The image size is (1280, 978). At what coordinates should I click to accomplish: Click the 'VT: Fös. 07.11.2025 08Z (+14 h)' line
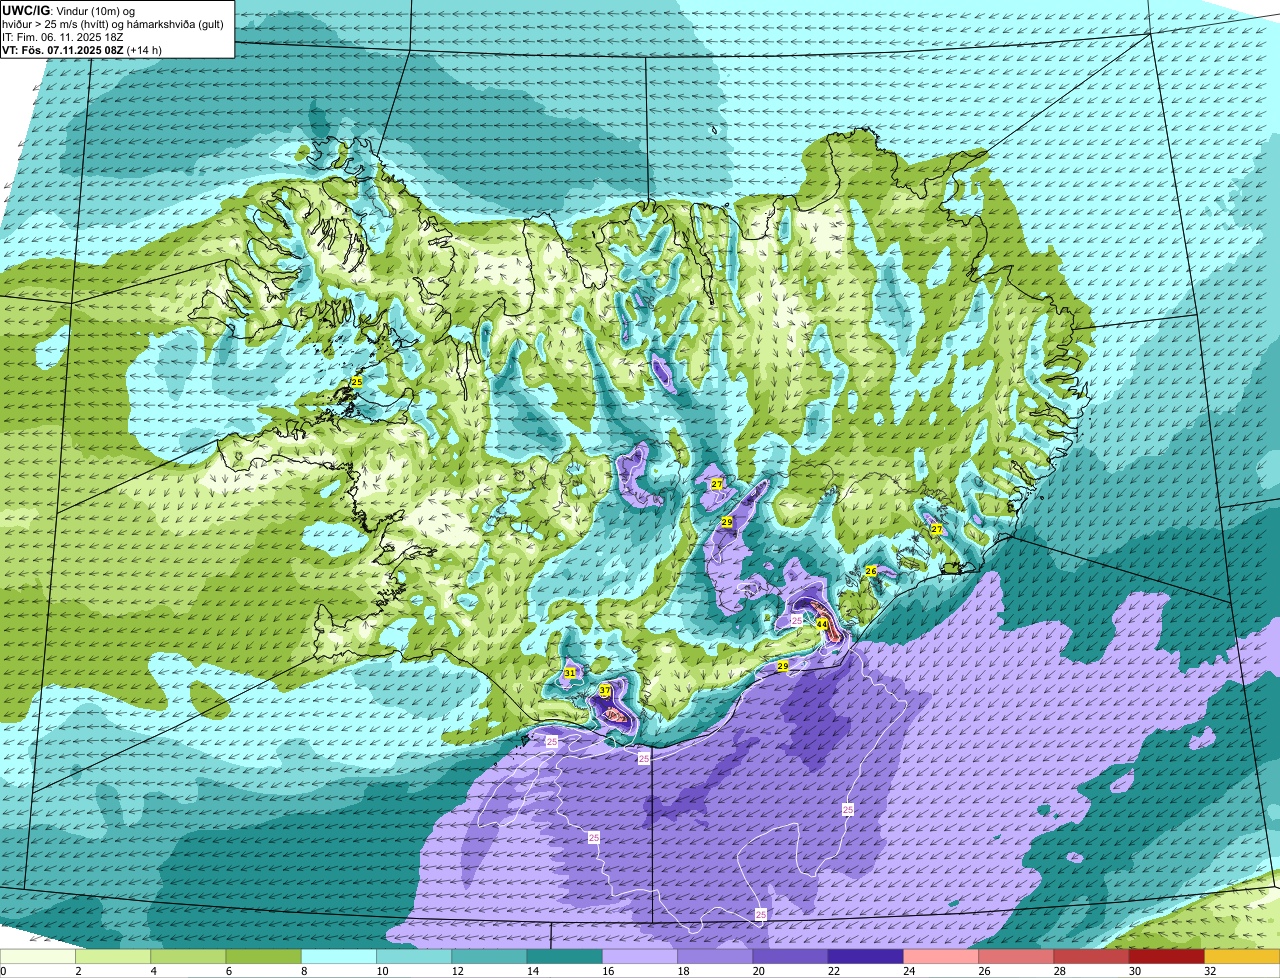[82, 49]
